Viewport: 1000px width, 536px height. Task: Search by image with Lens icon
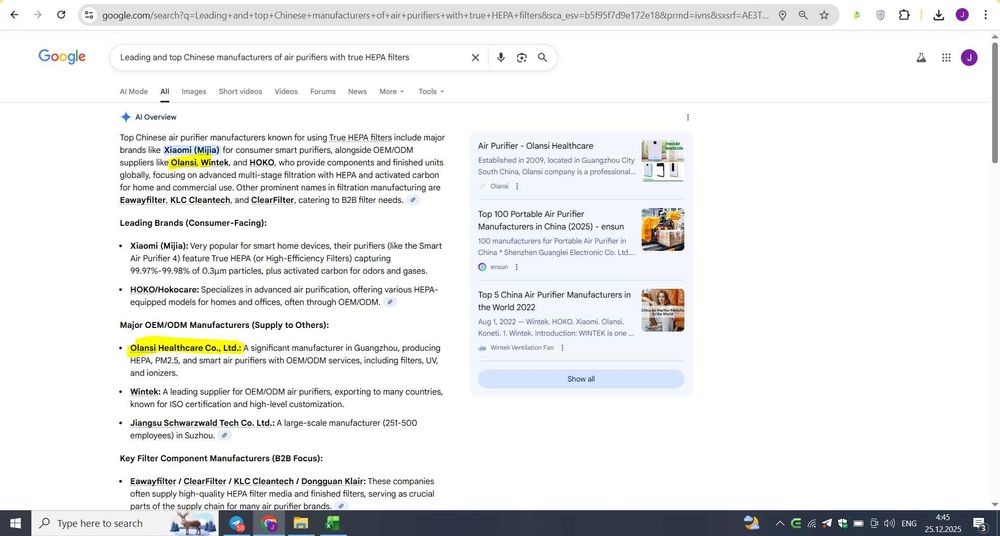[x=522, y=57]
